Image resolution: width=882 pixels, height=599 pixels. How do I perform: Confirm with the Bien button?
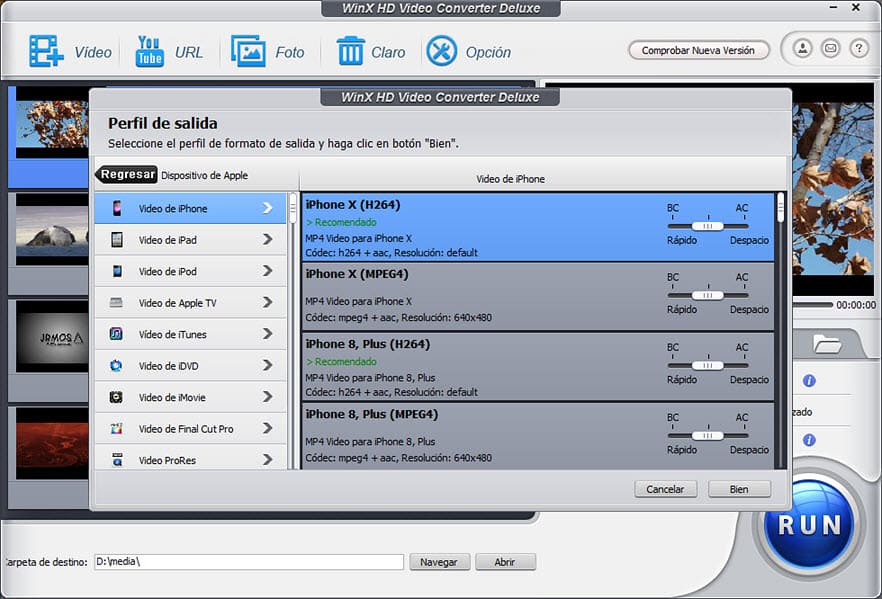(x=739, y=489)
